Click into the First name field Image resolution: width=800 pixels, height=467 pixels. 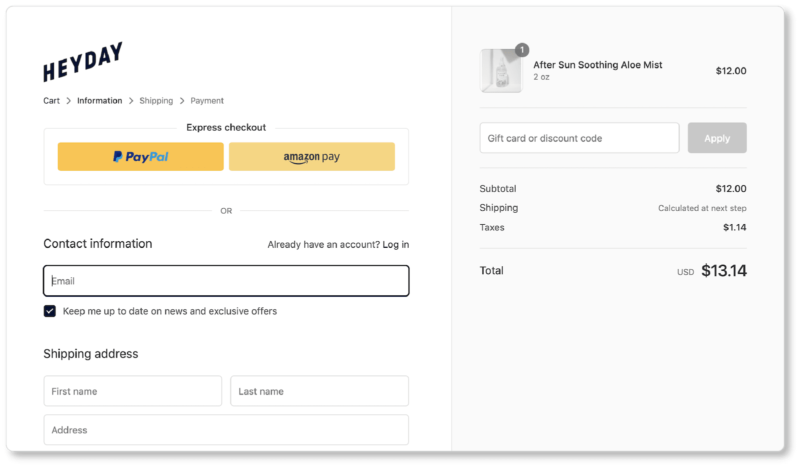(x=132, y=391)
